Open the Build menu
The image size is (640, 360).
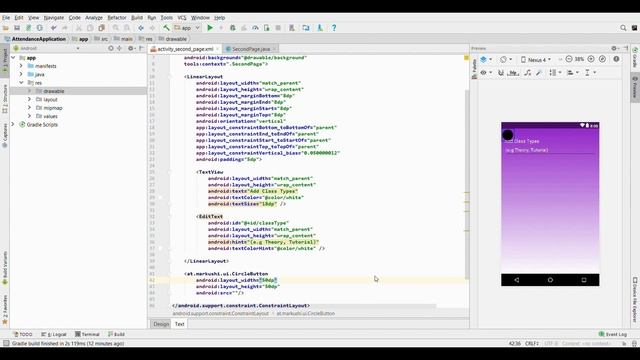[137, 18]
